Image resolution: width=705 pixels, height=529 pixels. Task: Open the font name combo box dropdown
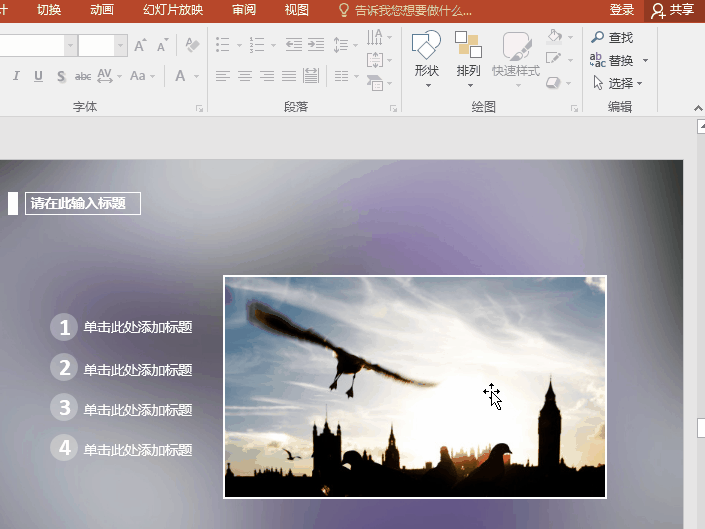(x=71, y=45)
